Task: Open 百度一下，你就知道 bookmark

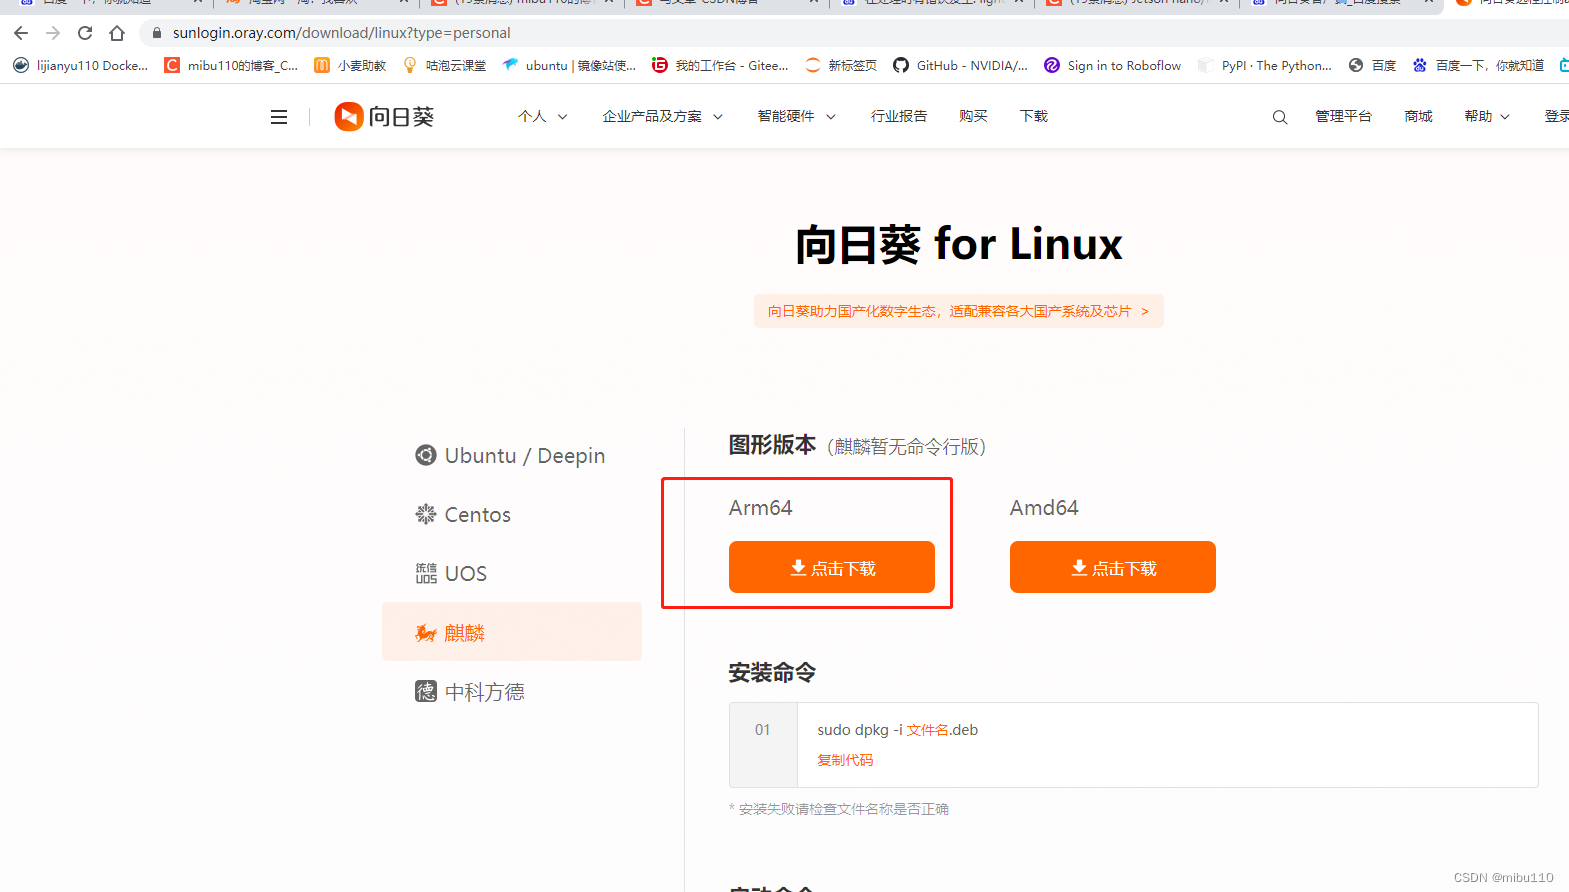Action: [x=1478, y=66]
